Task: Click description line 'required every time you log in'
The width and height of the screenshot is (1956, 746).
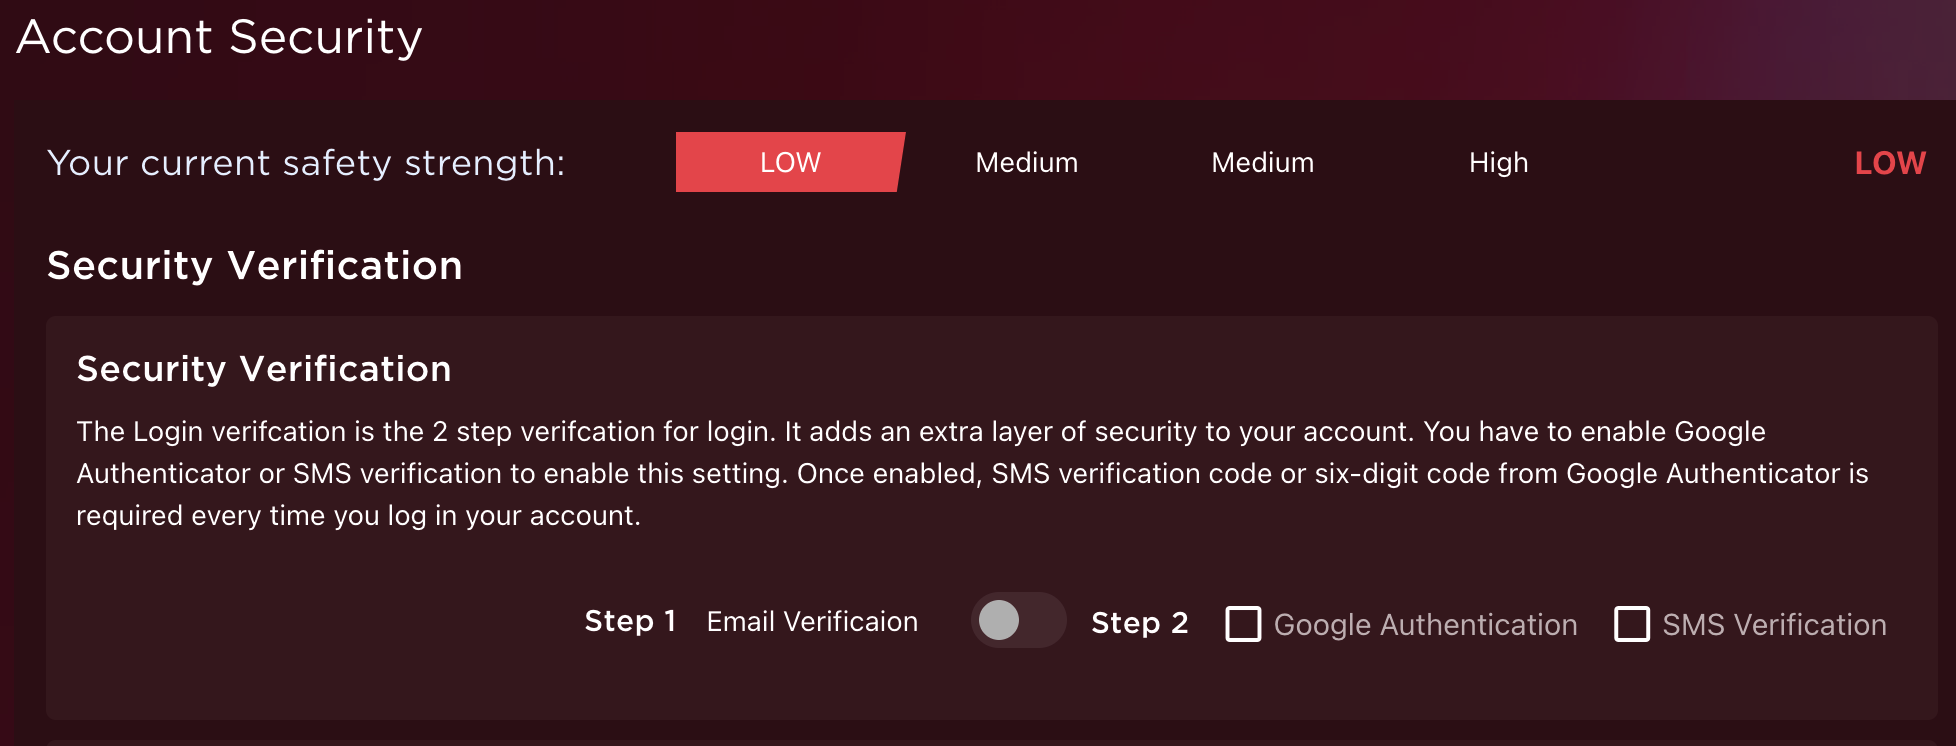Action: click(x=358, y=515)
